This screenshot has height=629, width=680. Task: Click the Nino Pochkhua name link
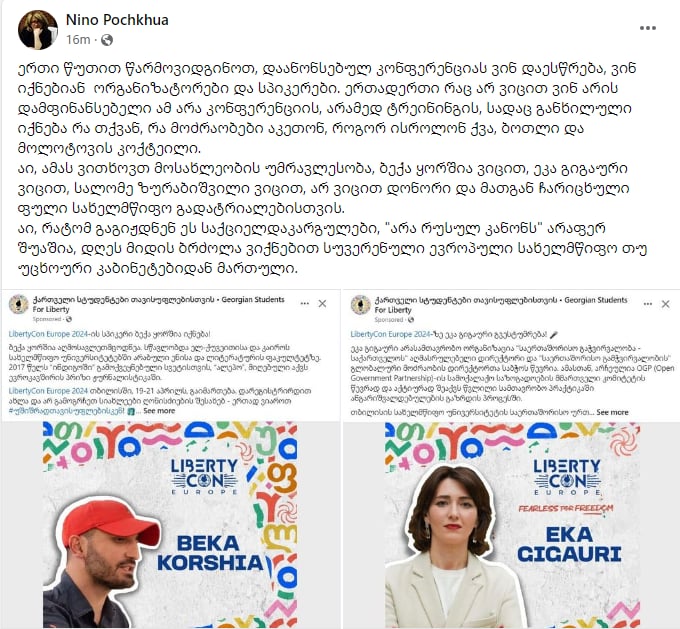(x=117, y=20)
